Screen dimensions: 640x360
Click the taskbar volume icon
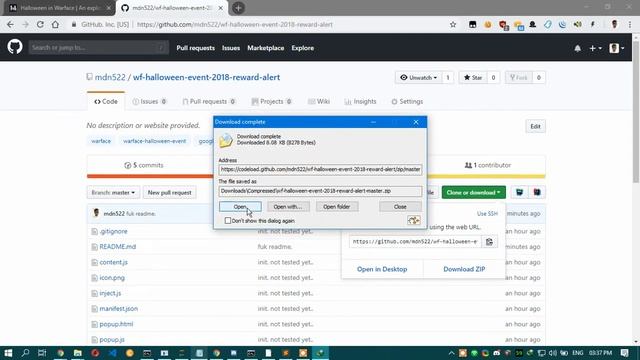coord(553,353)
